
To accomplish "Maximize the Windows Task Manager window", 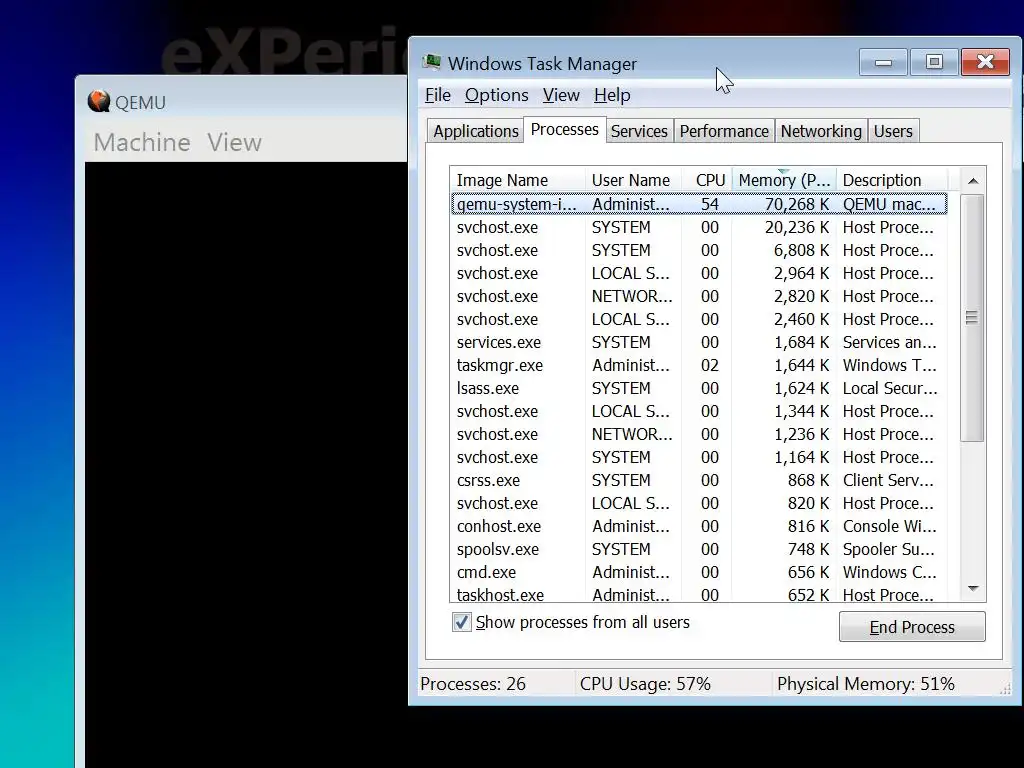I will [x=934, y=62].
